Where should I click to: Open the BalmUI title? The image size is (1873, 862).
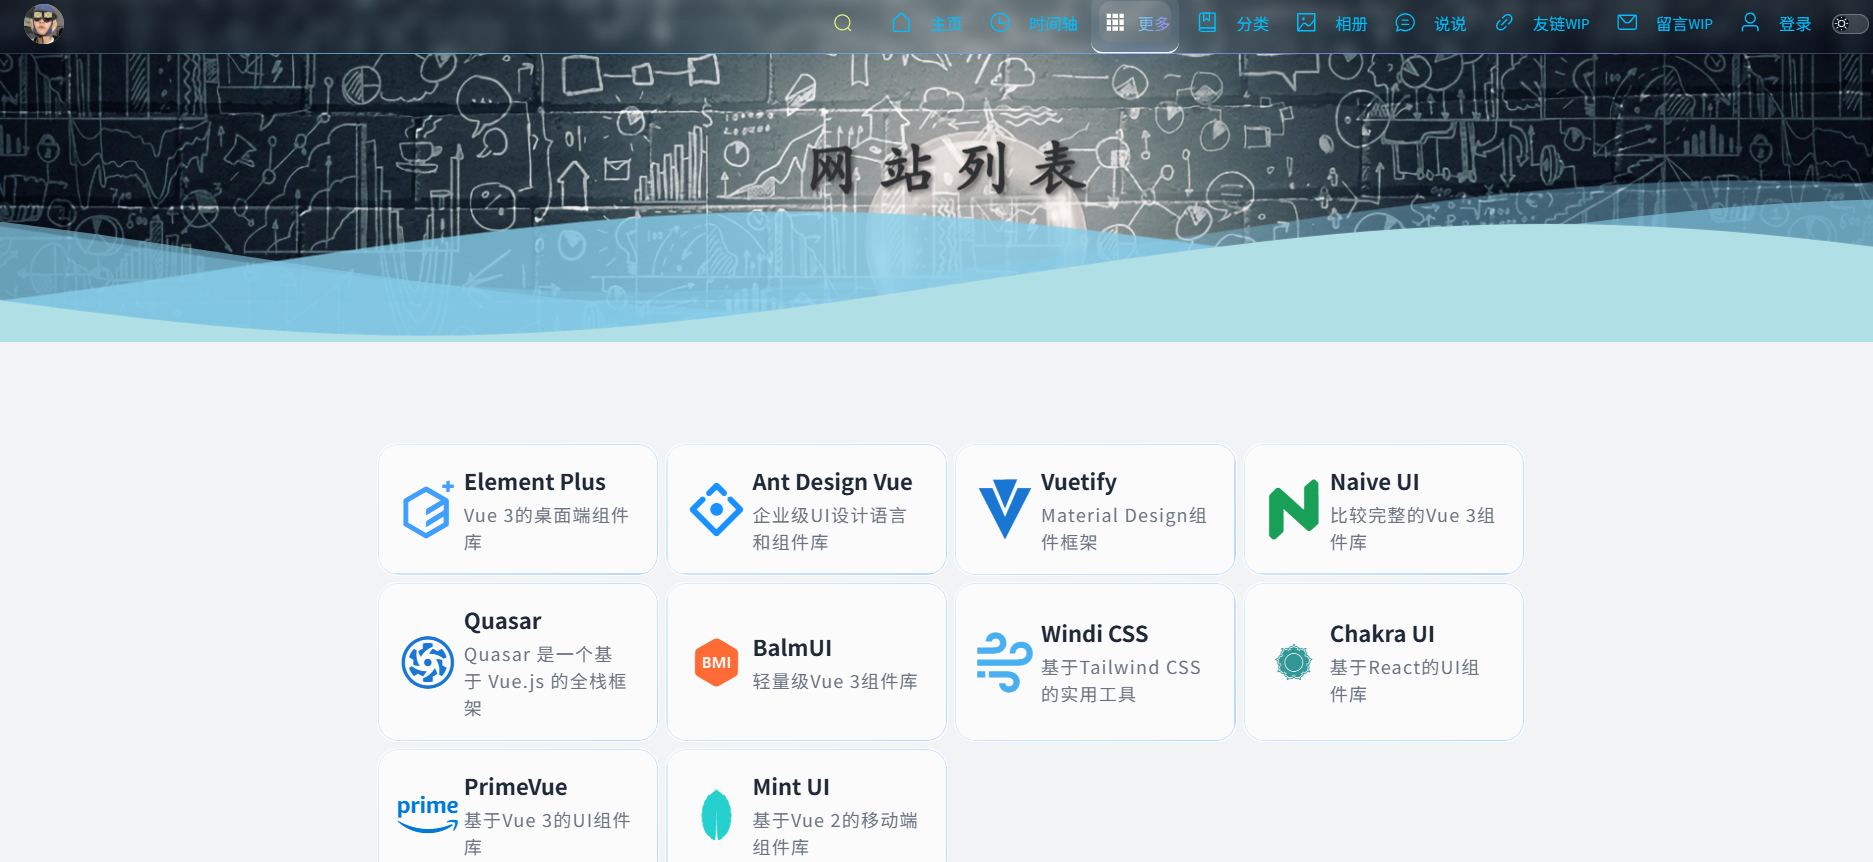792,648
